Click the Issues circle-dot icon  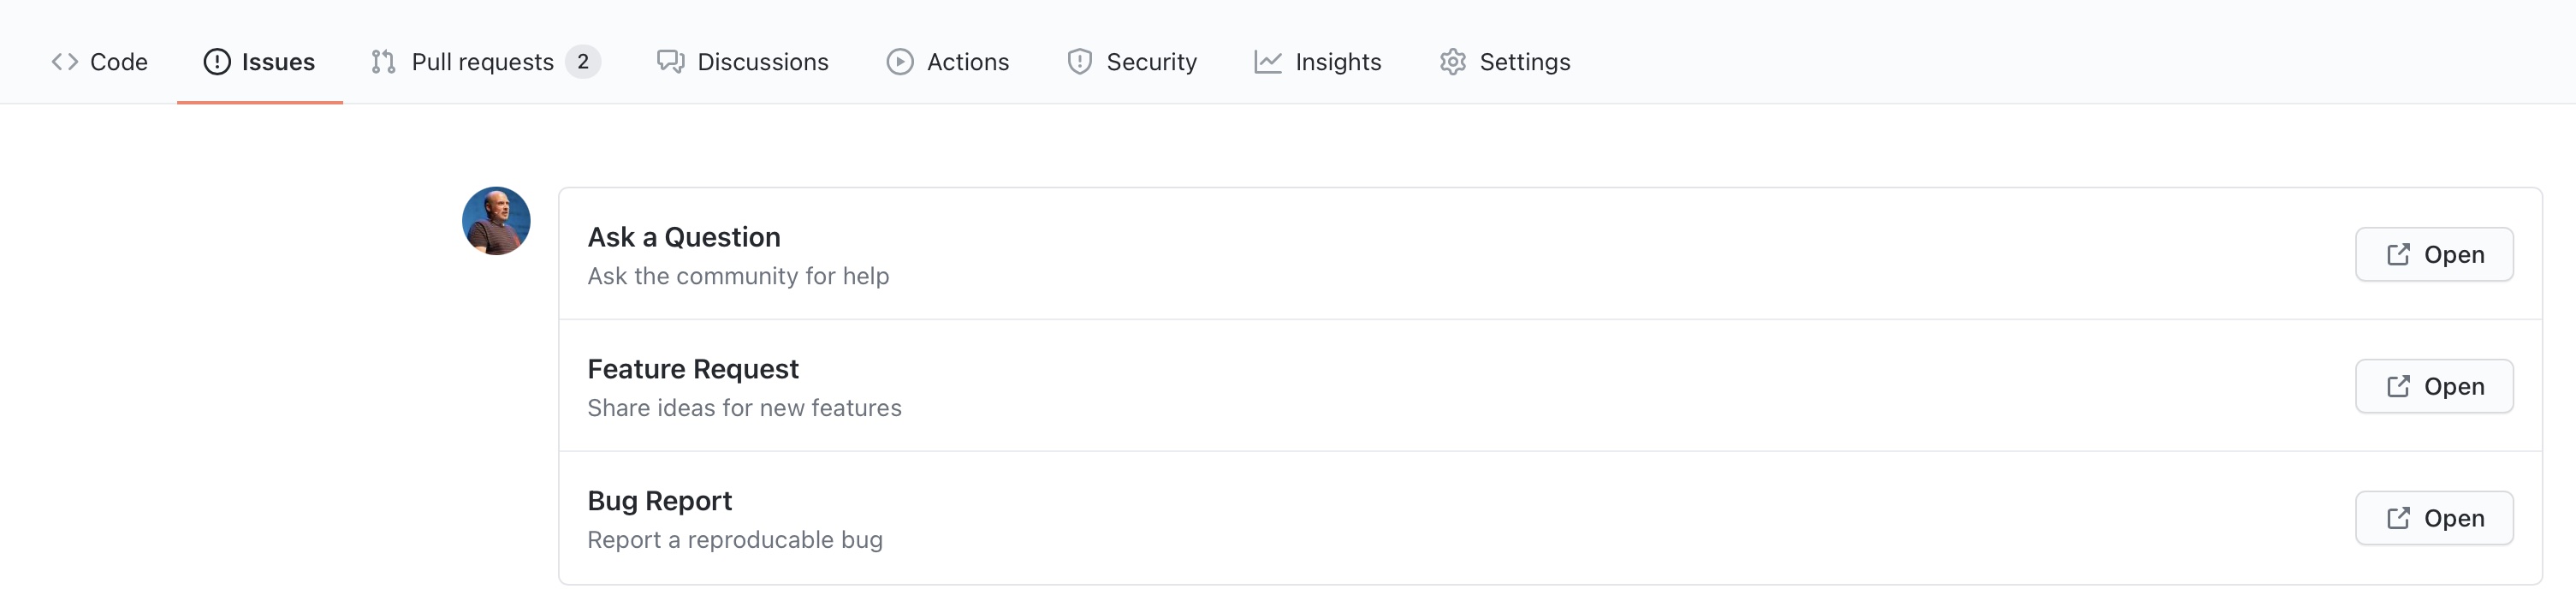click(217, 62)
